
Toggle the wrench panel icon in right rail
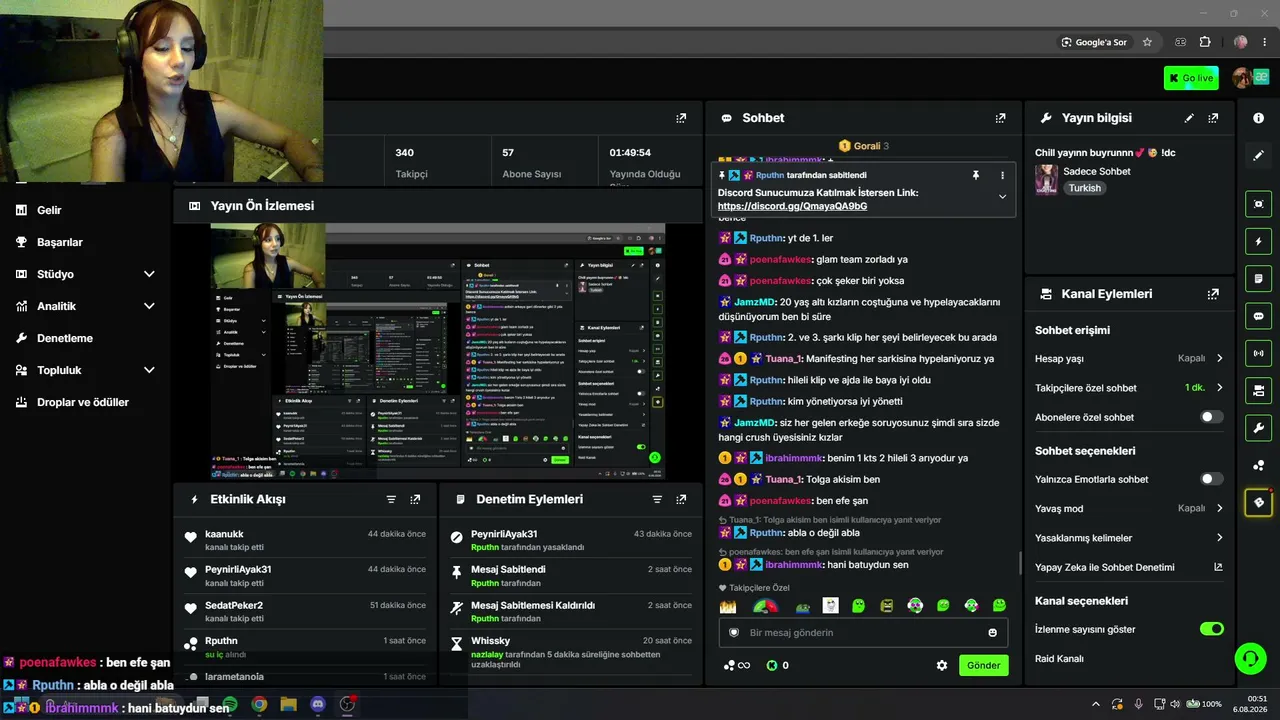pos(1258,428)
